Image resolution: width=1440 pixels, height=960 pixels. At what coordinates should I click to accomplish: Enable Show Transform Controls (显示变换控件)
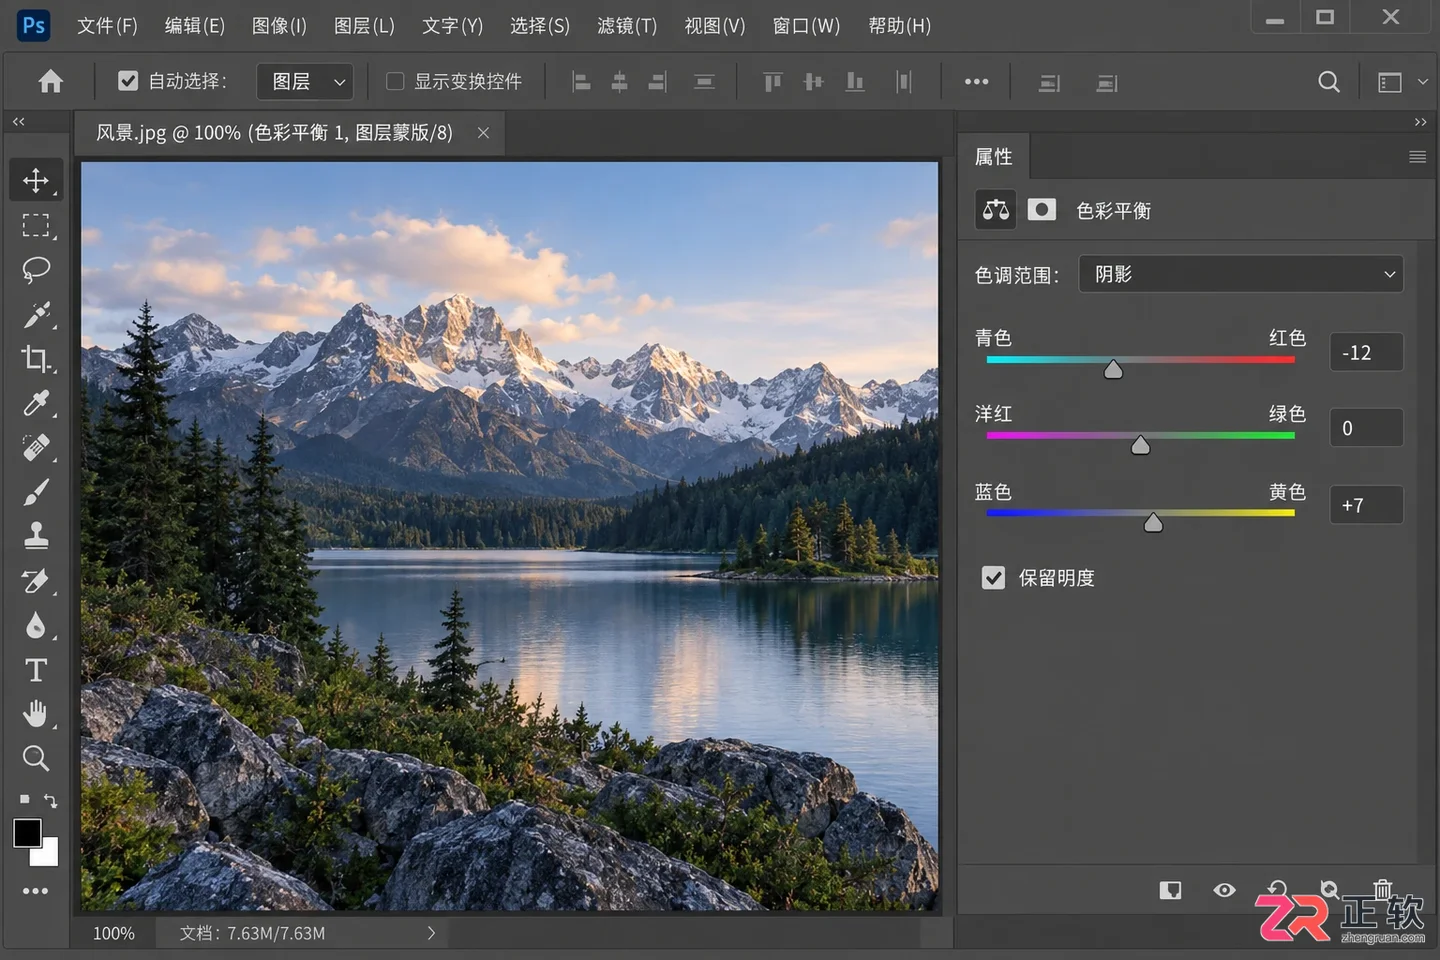pos(395,81)
